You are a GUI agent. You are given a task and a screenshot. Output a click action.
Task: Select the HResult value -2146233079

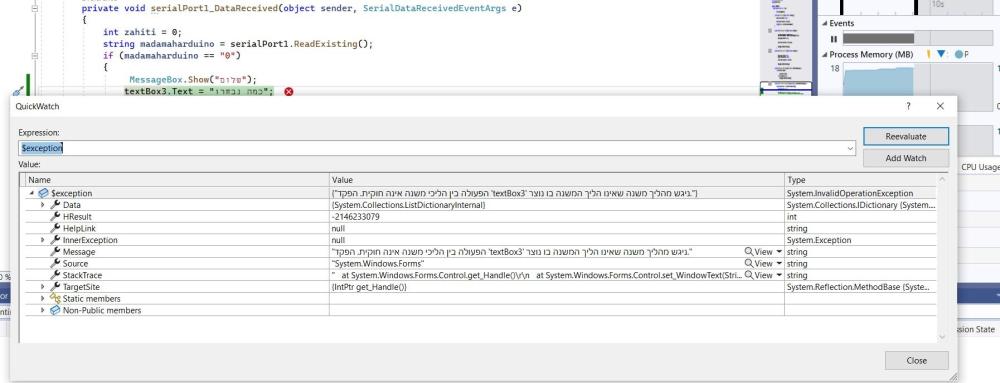pyautogui.click(x=356, y=217)
